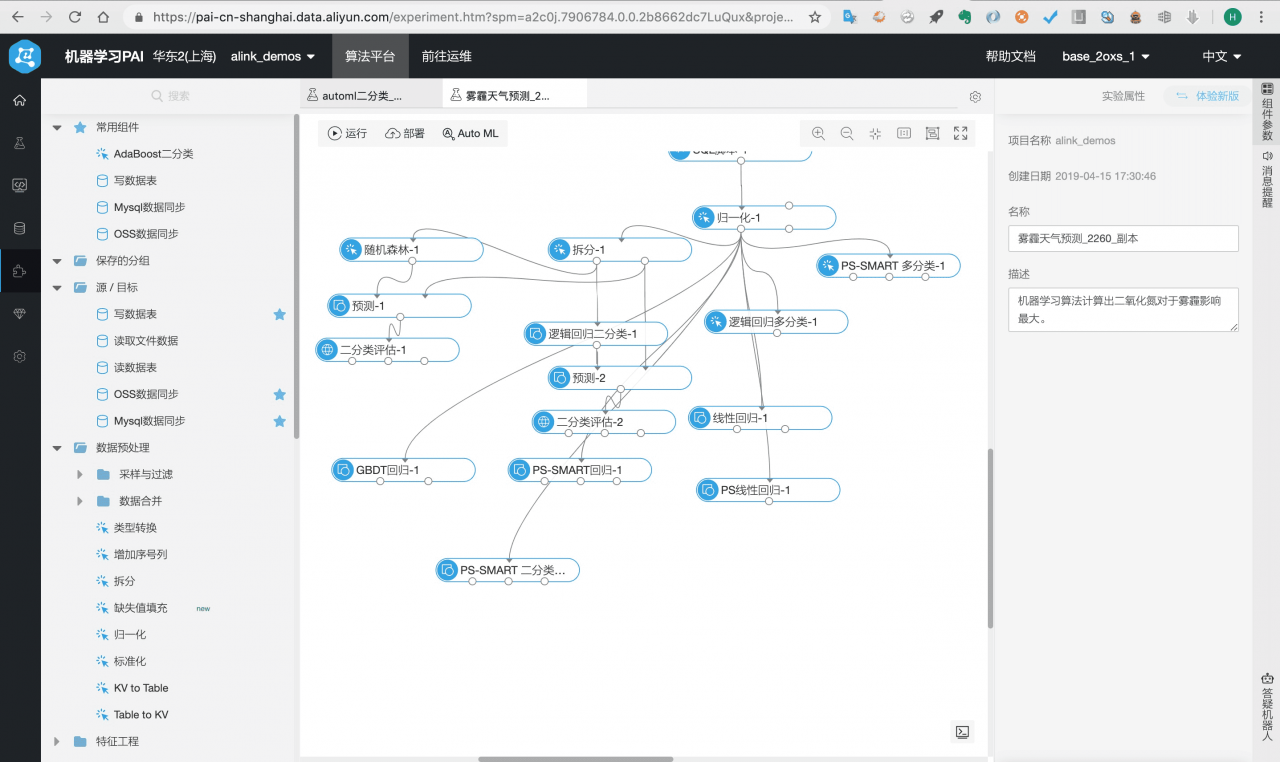1280x762 pixels.
Task: Open the diamond models icon in sidebar
Action: tap(20, 314)
